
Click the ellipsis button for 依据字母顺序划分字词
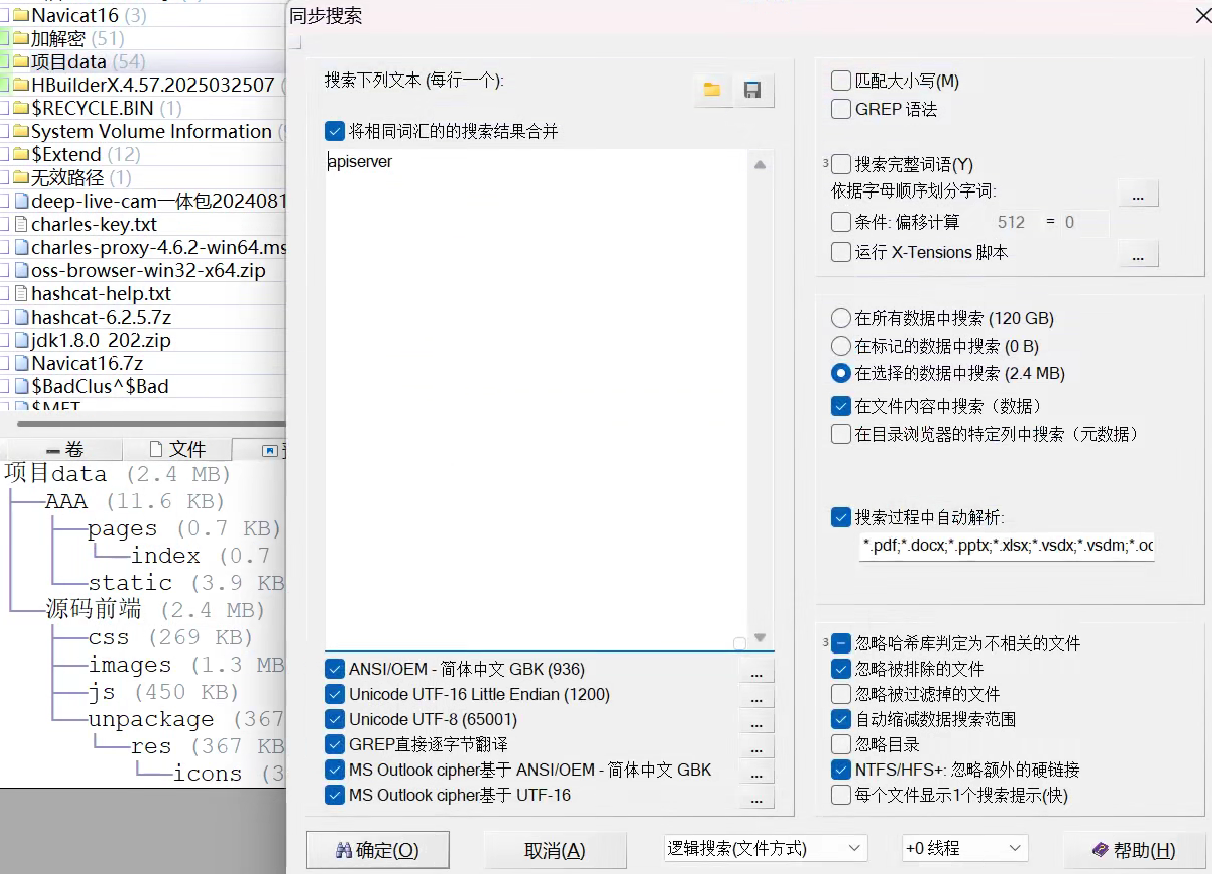pos(1137,194)
